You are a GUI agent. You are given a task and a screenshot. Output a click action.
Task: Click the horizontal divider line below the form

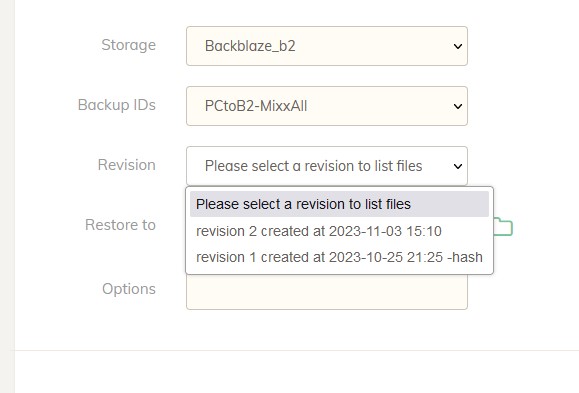point(297,350)
